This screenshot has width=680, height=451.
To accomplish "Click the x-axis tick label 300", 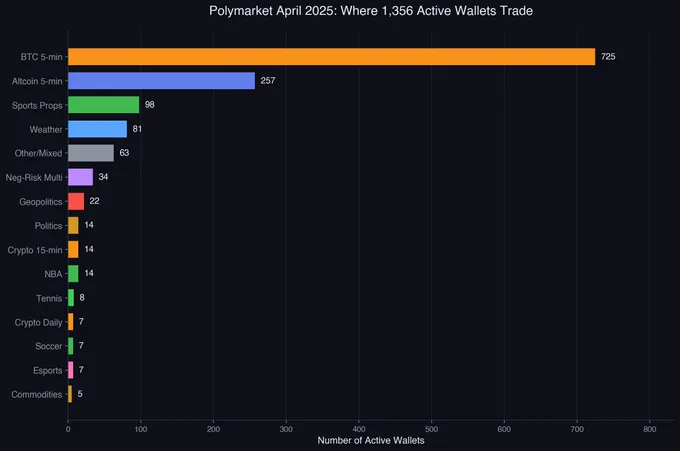I will [x=286, y=429].
